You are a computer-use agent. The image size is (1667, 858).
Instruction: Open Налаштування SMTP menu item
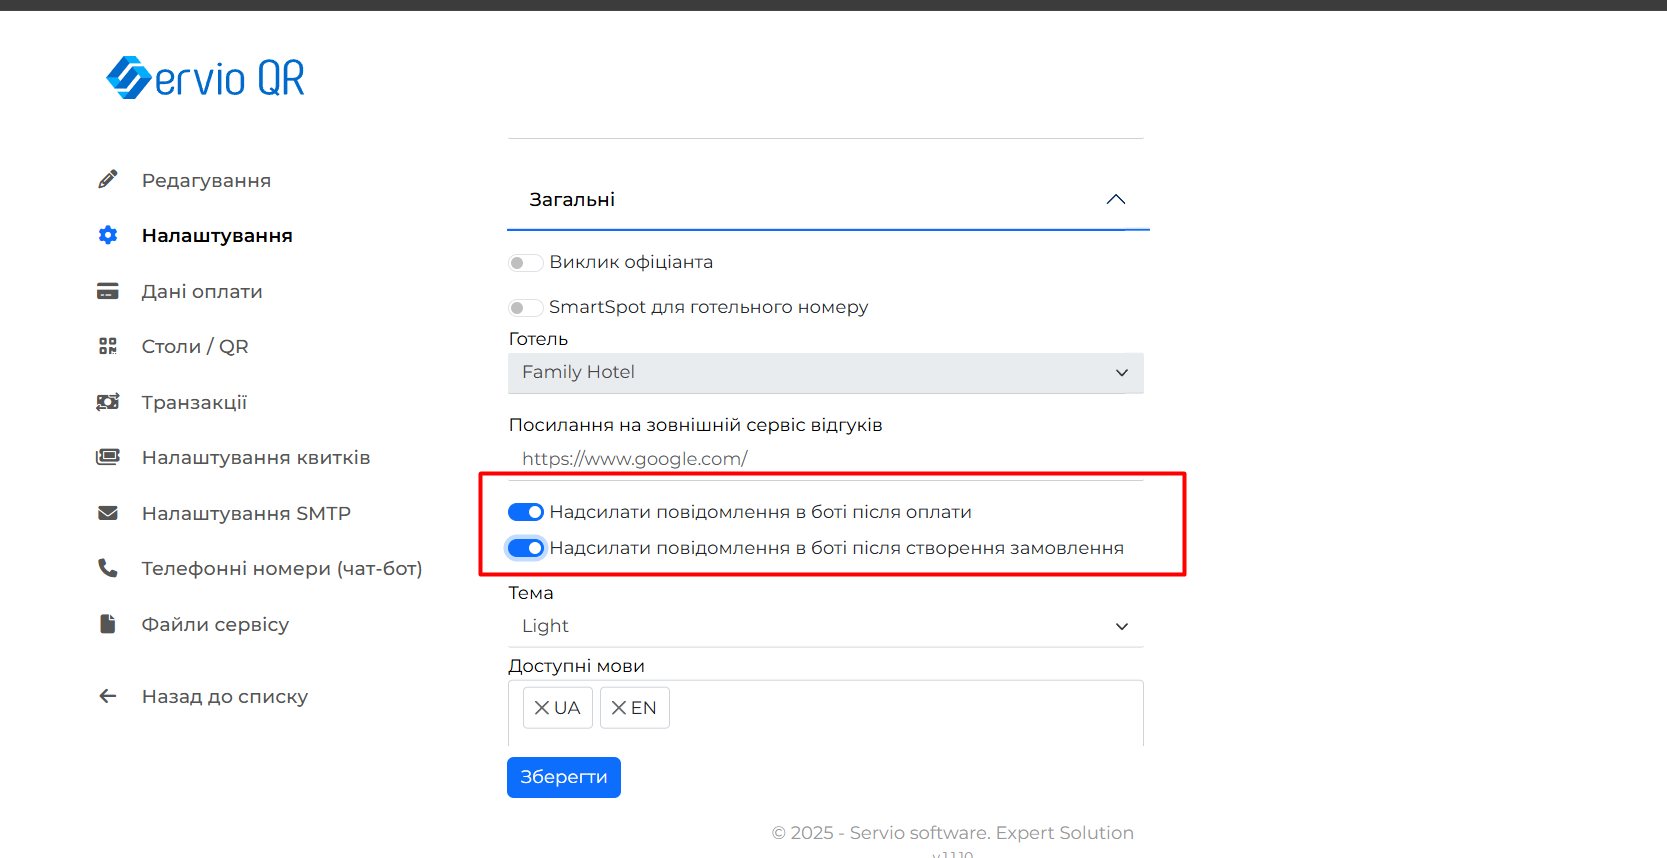tap(246, 513)
